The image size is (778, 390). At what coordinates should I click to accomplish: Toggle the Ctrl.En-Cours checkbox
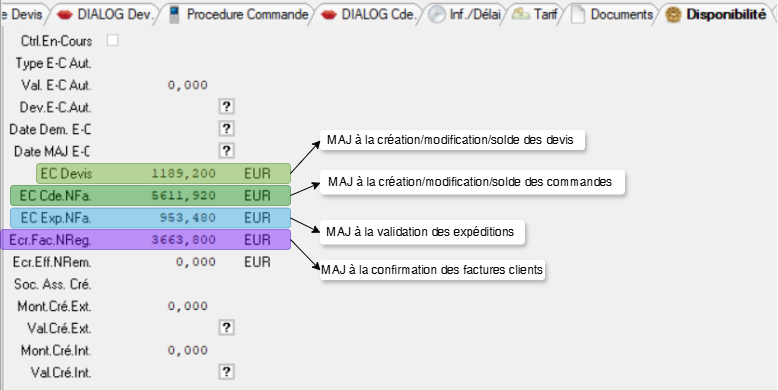click(113, 41)
